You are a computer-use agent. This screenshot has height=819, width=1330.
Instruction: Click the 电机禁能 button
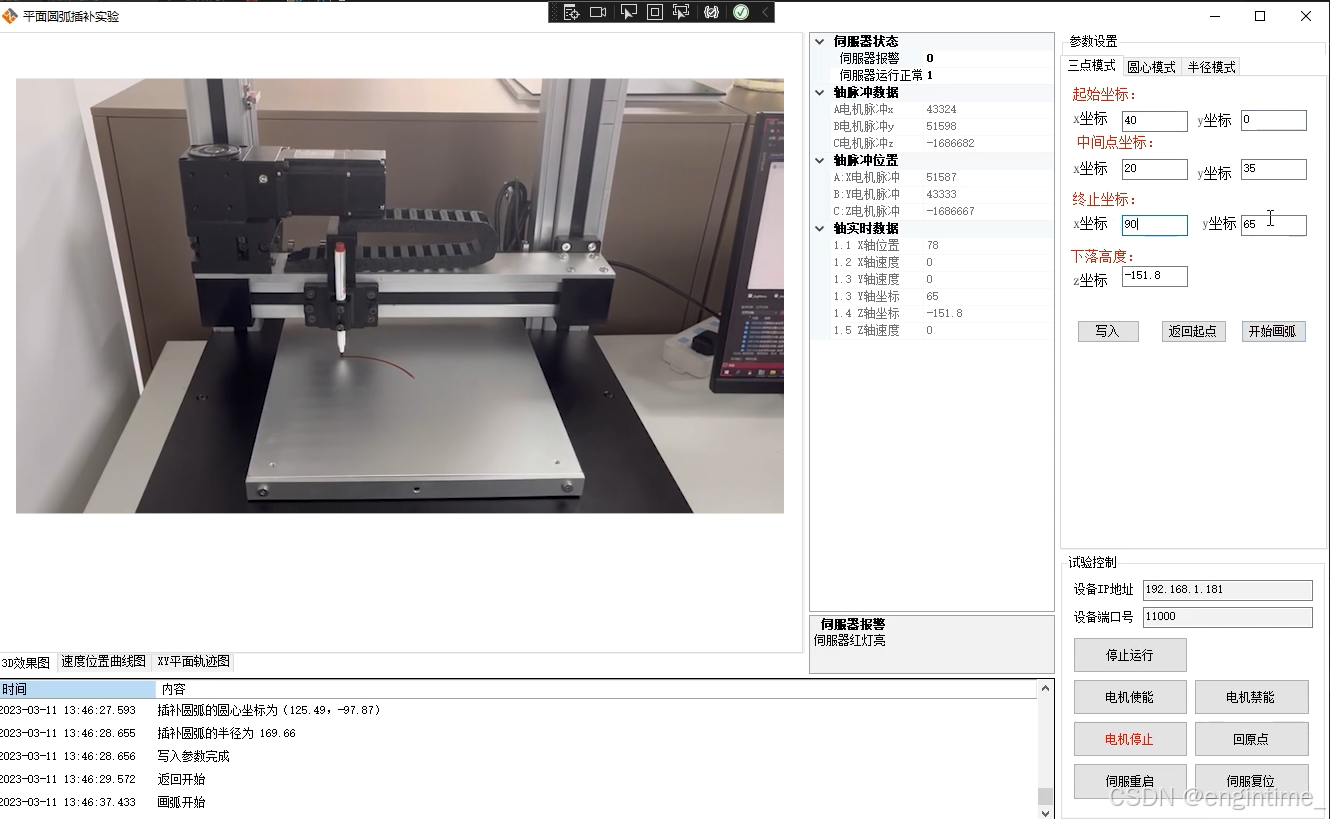pos(1251,697)
